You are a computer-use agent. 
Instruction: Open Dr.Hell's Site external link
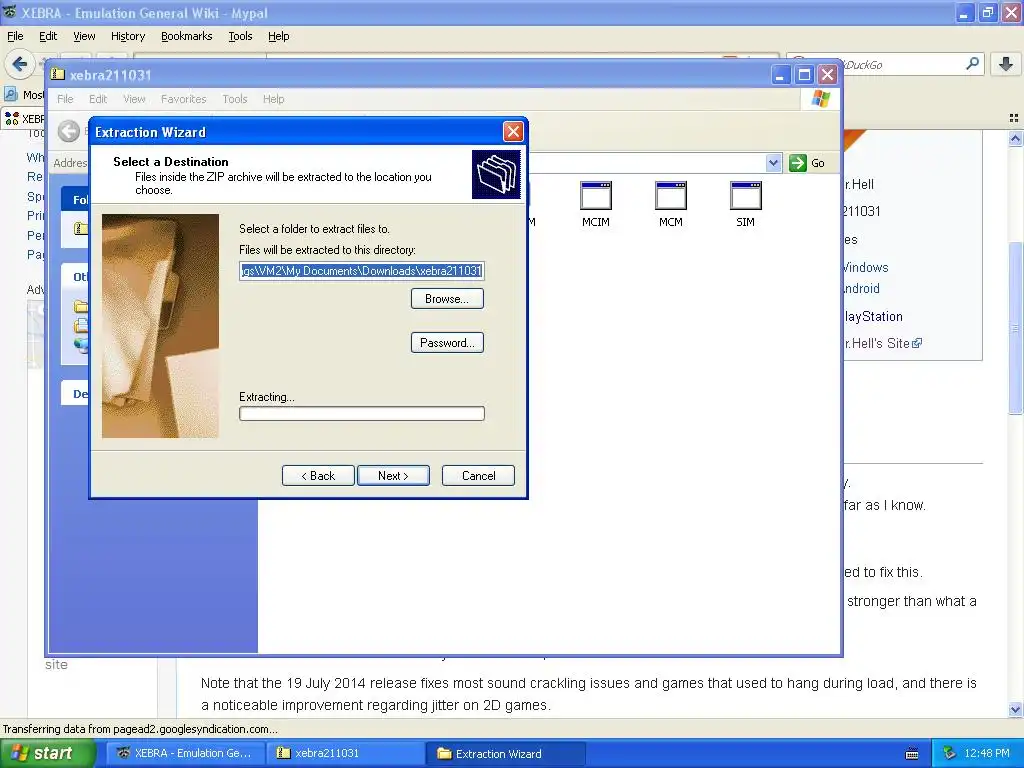click(883, 343)
